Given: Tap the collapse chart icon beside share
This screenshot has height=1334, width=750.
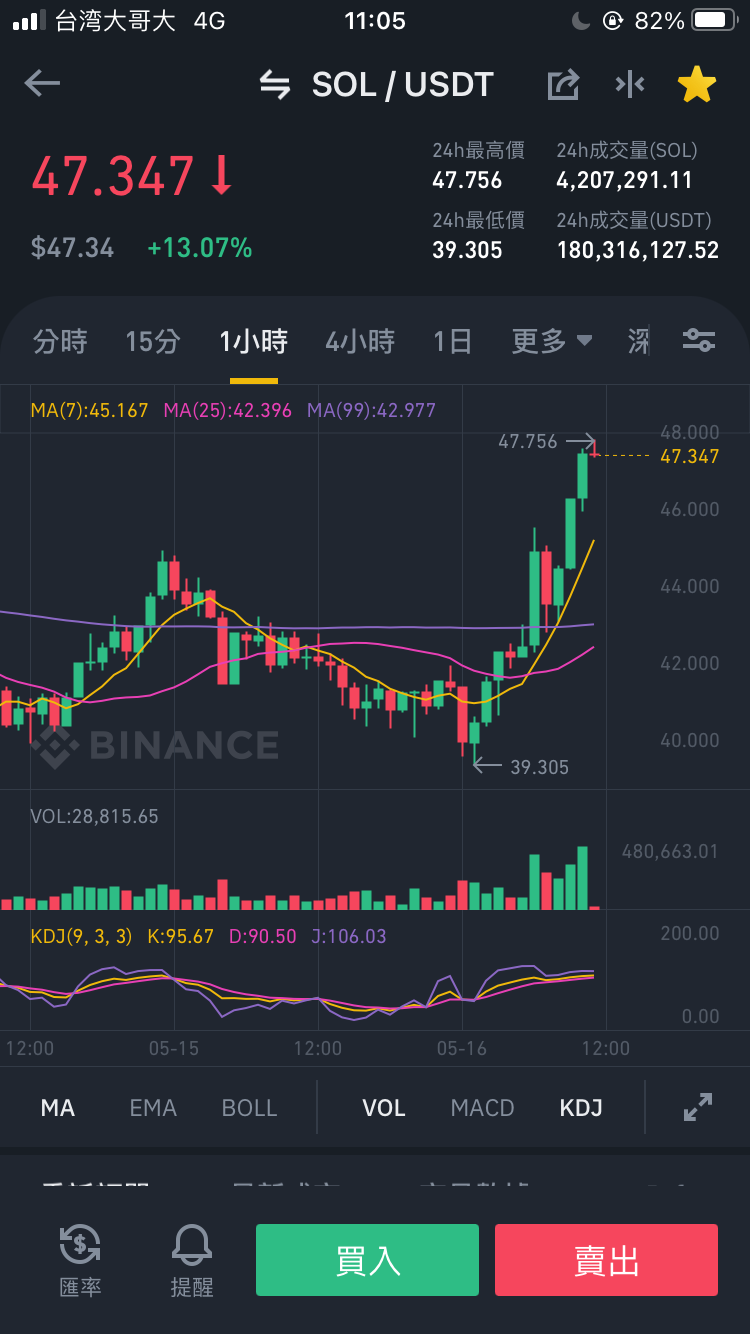Looking at the screenshot, I should (630, 85).
